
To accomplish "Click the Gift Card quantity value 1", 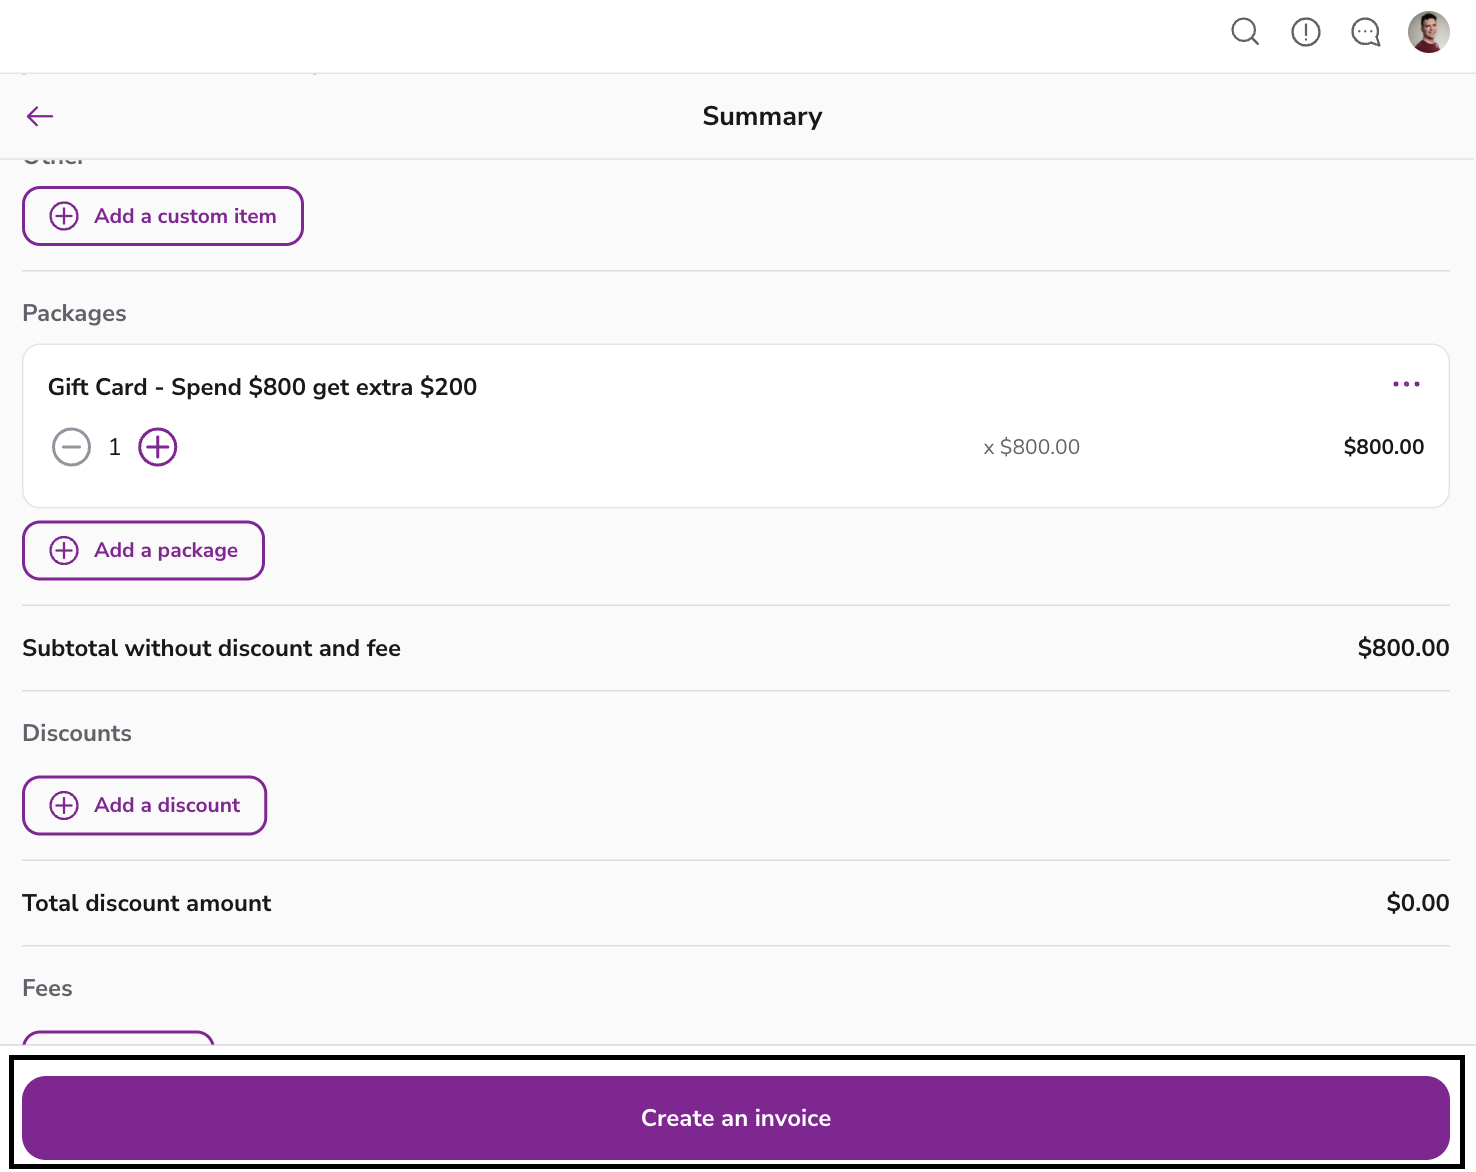I will 115,447.
